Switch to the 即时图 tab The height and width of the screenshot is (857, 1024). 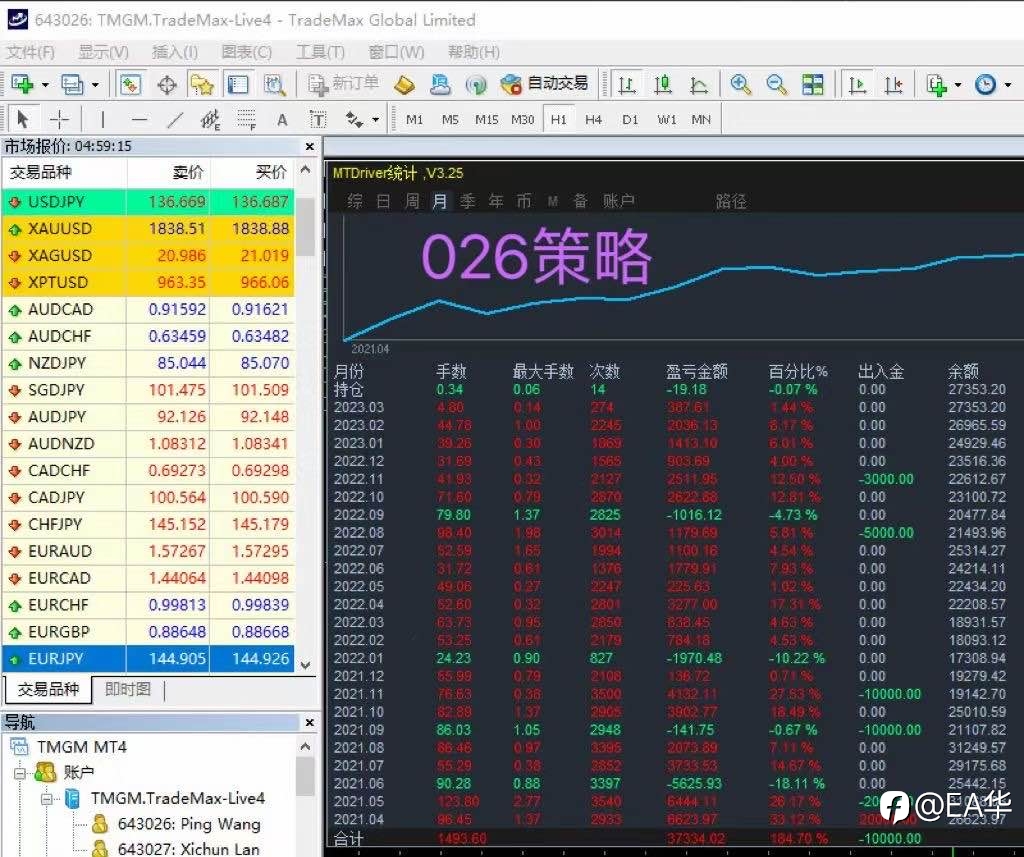pos(127,688)
